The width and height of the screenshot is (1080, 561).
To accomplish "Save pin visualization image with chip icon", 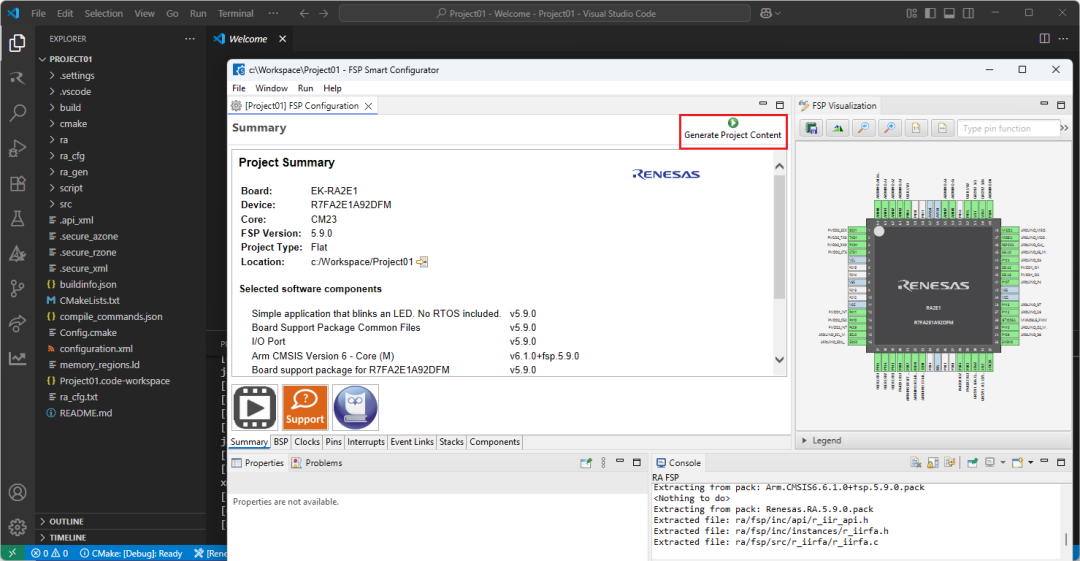I will click(x=811, y=128).
